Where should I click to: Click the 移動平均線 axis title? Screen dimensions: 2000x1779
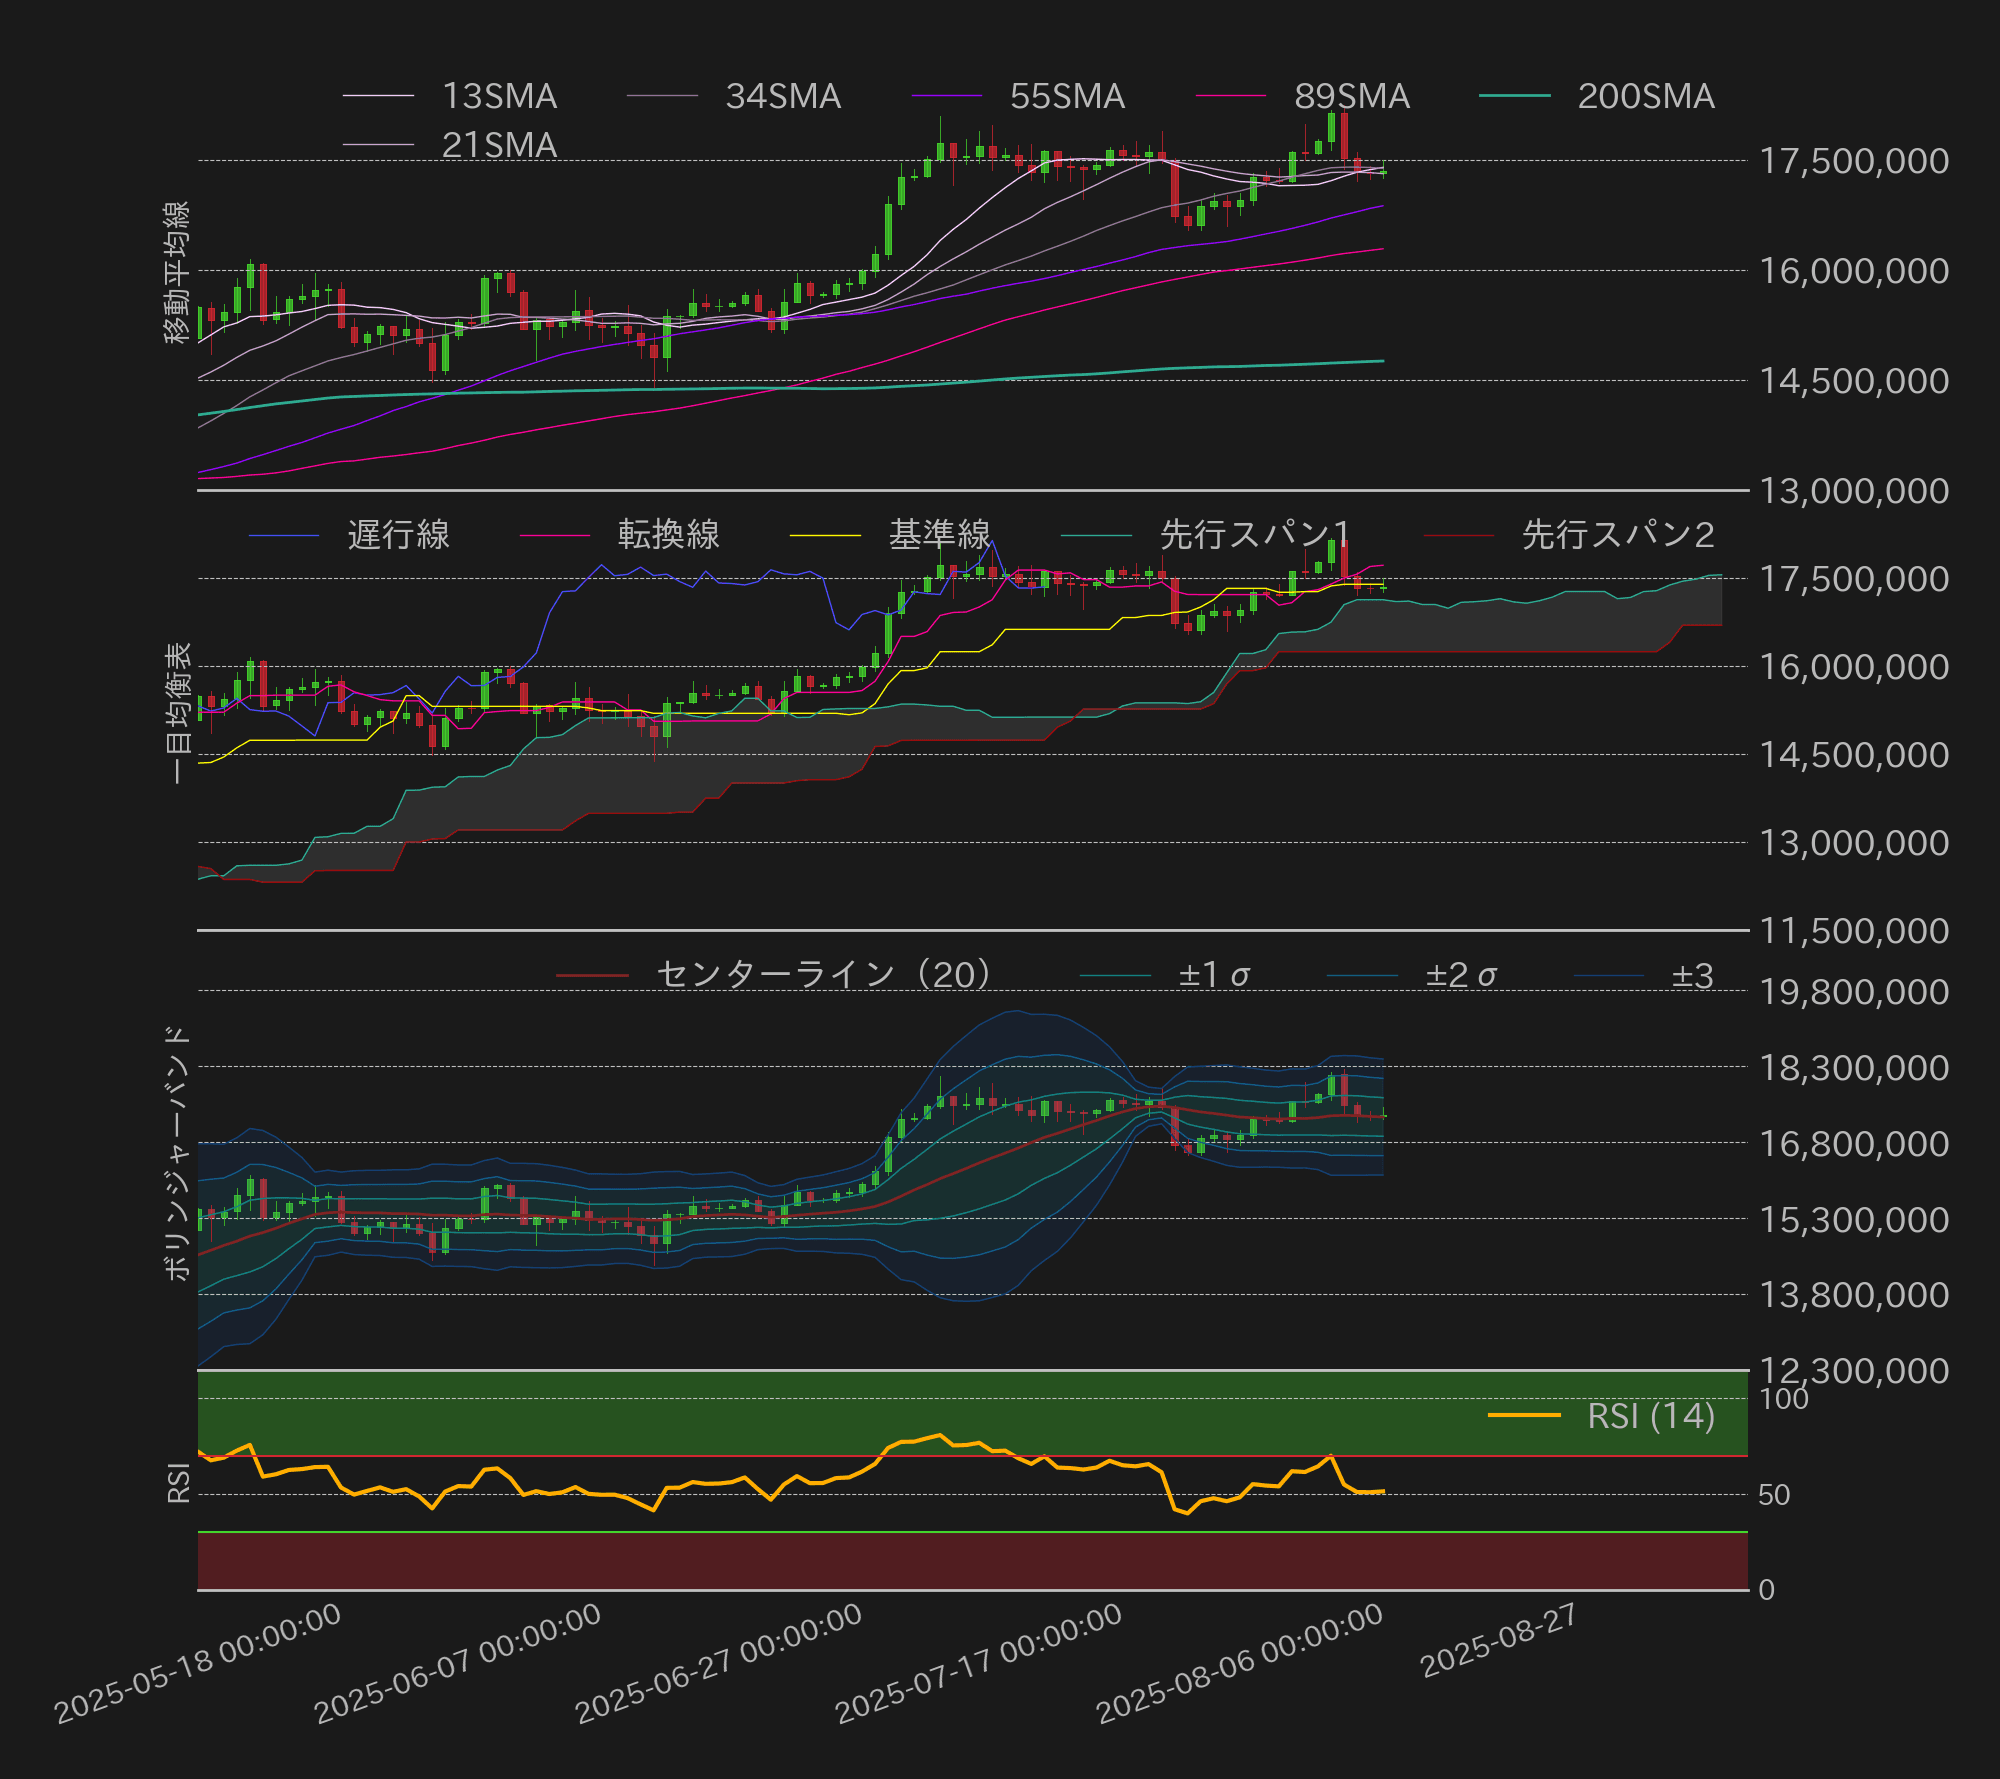click(177, 272)
